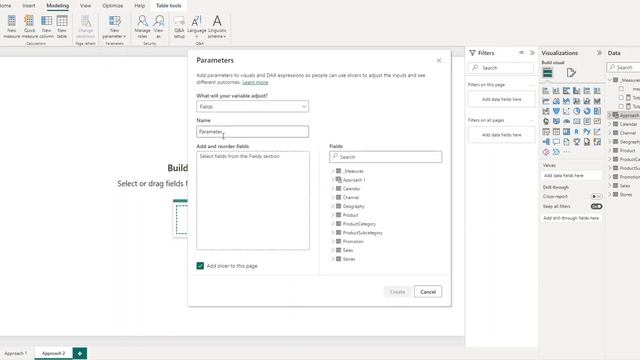Choose the donut chart visual
Viewport: 640px width, 360px height.
587,111
